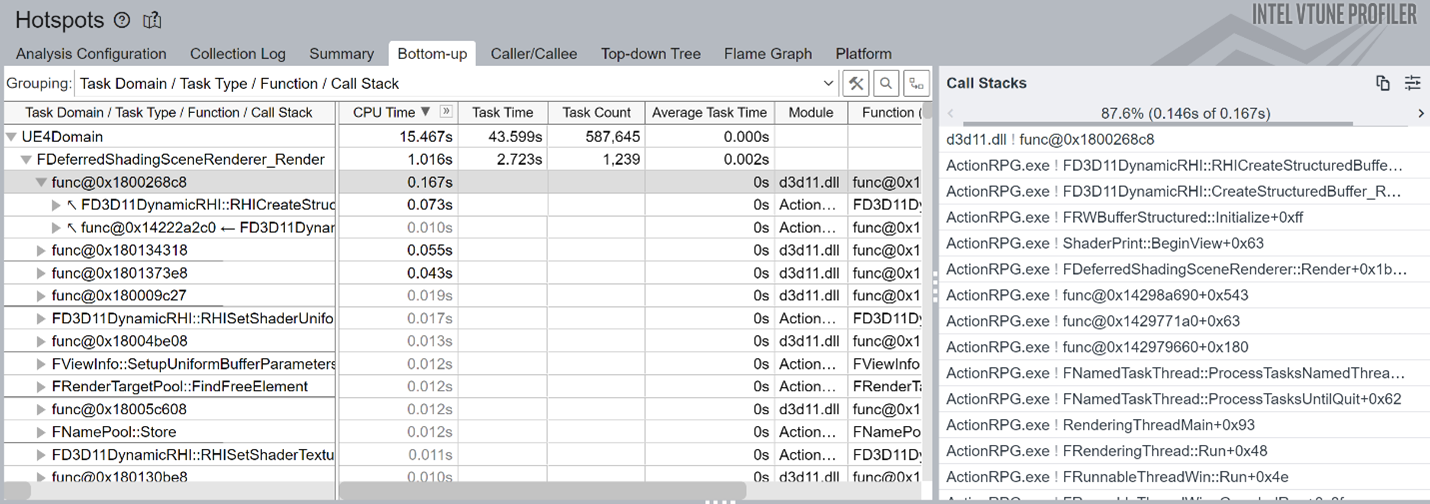Collapse the UE4Domain tree node
The height and width of the screenshot is (504, 1430).
(x=11, y=137)
